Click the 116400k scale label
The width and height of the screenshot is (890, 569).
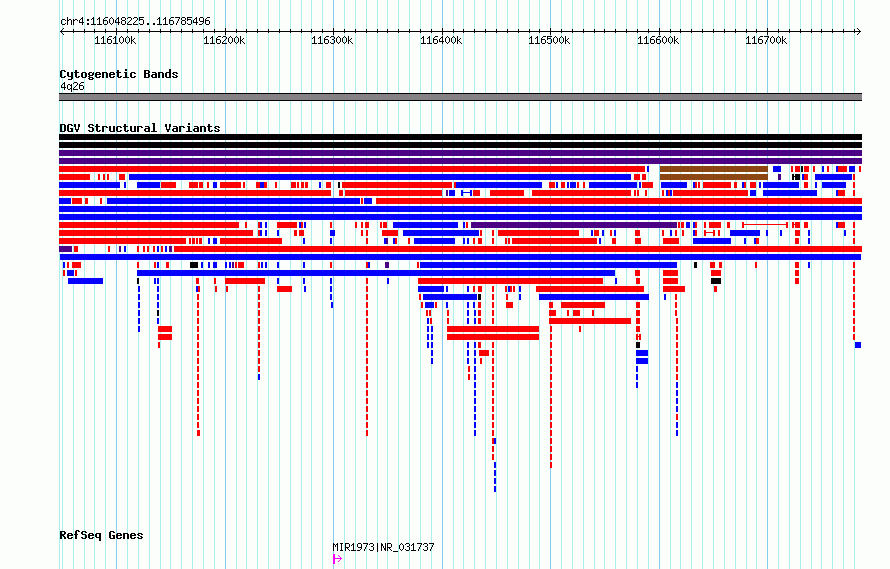[441, 40]
